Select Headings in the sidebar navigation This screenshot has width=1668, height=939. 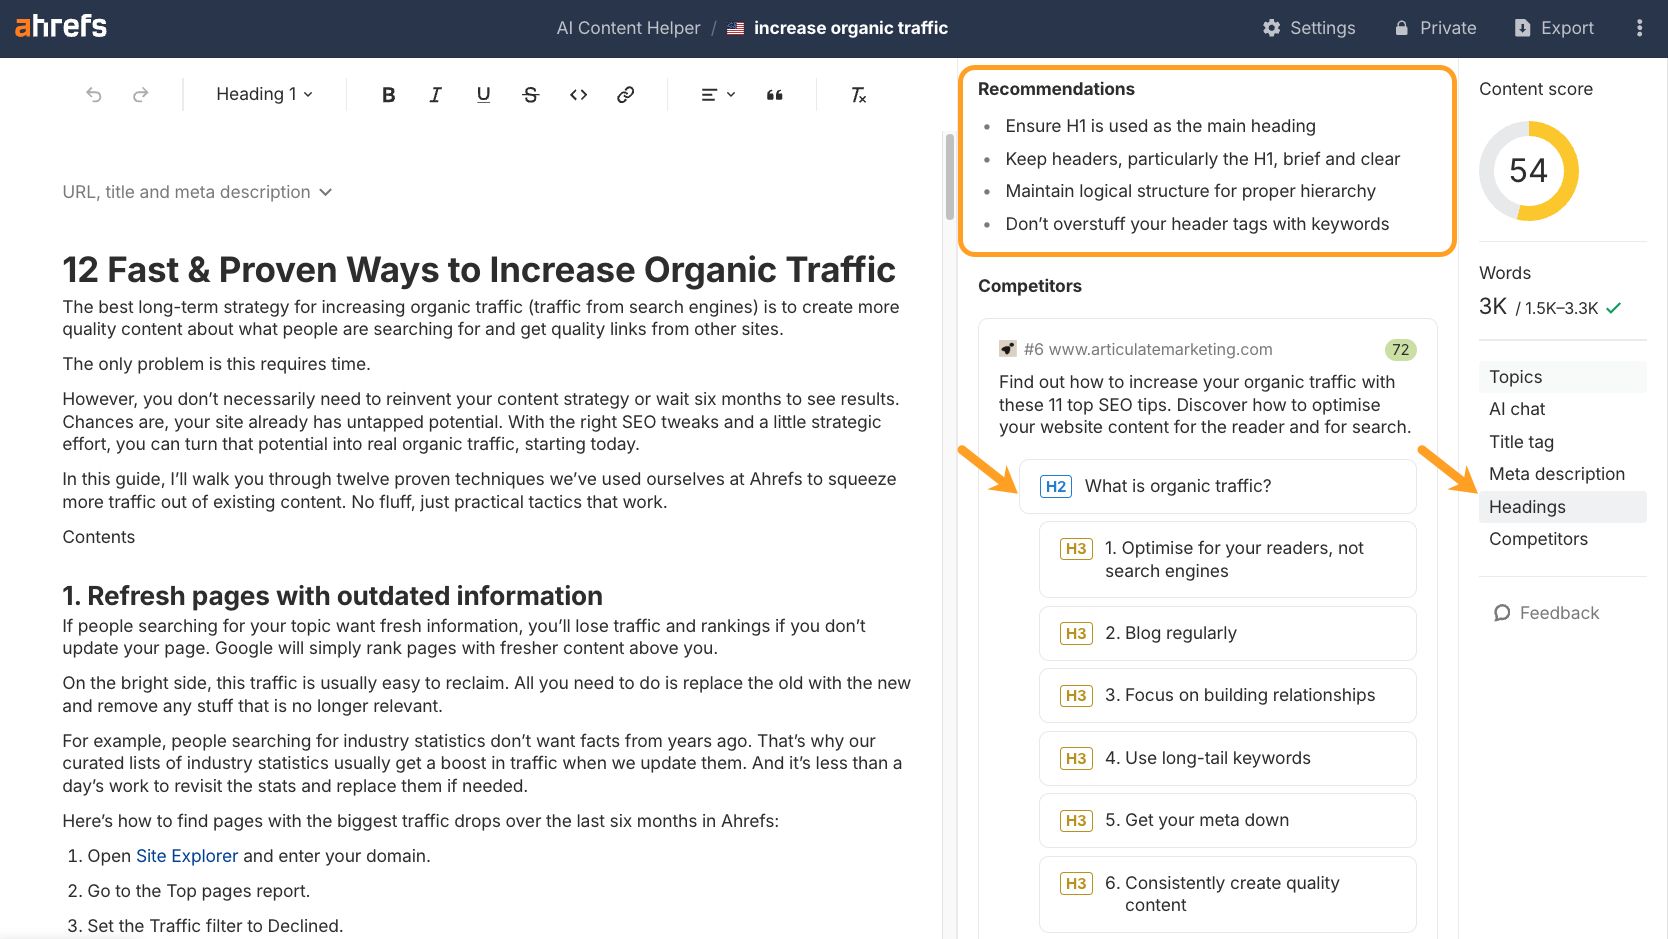pos(1527,507)
